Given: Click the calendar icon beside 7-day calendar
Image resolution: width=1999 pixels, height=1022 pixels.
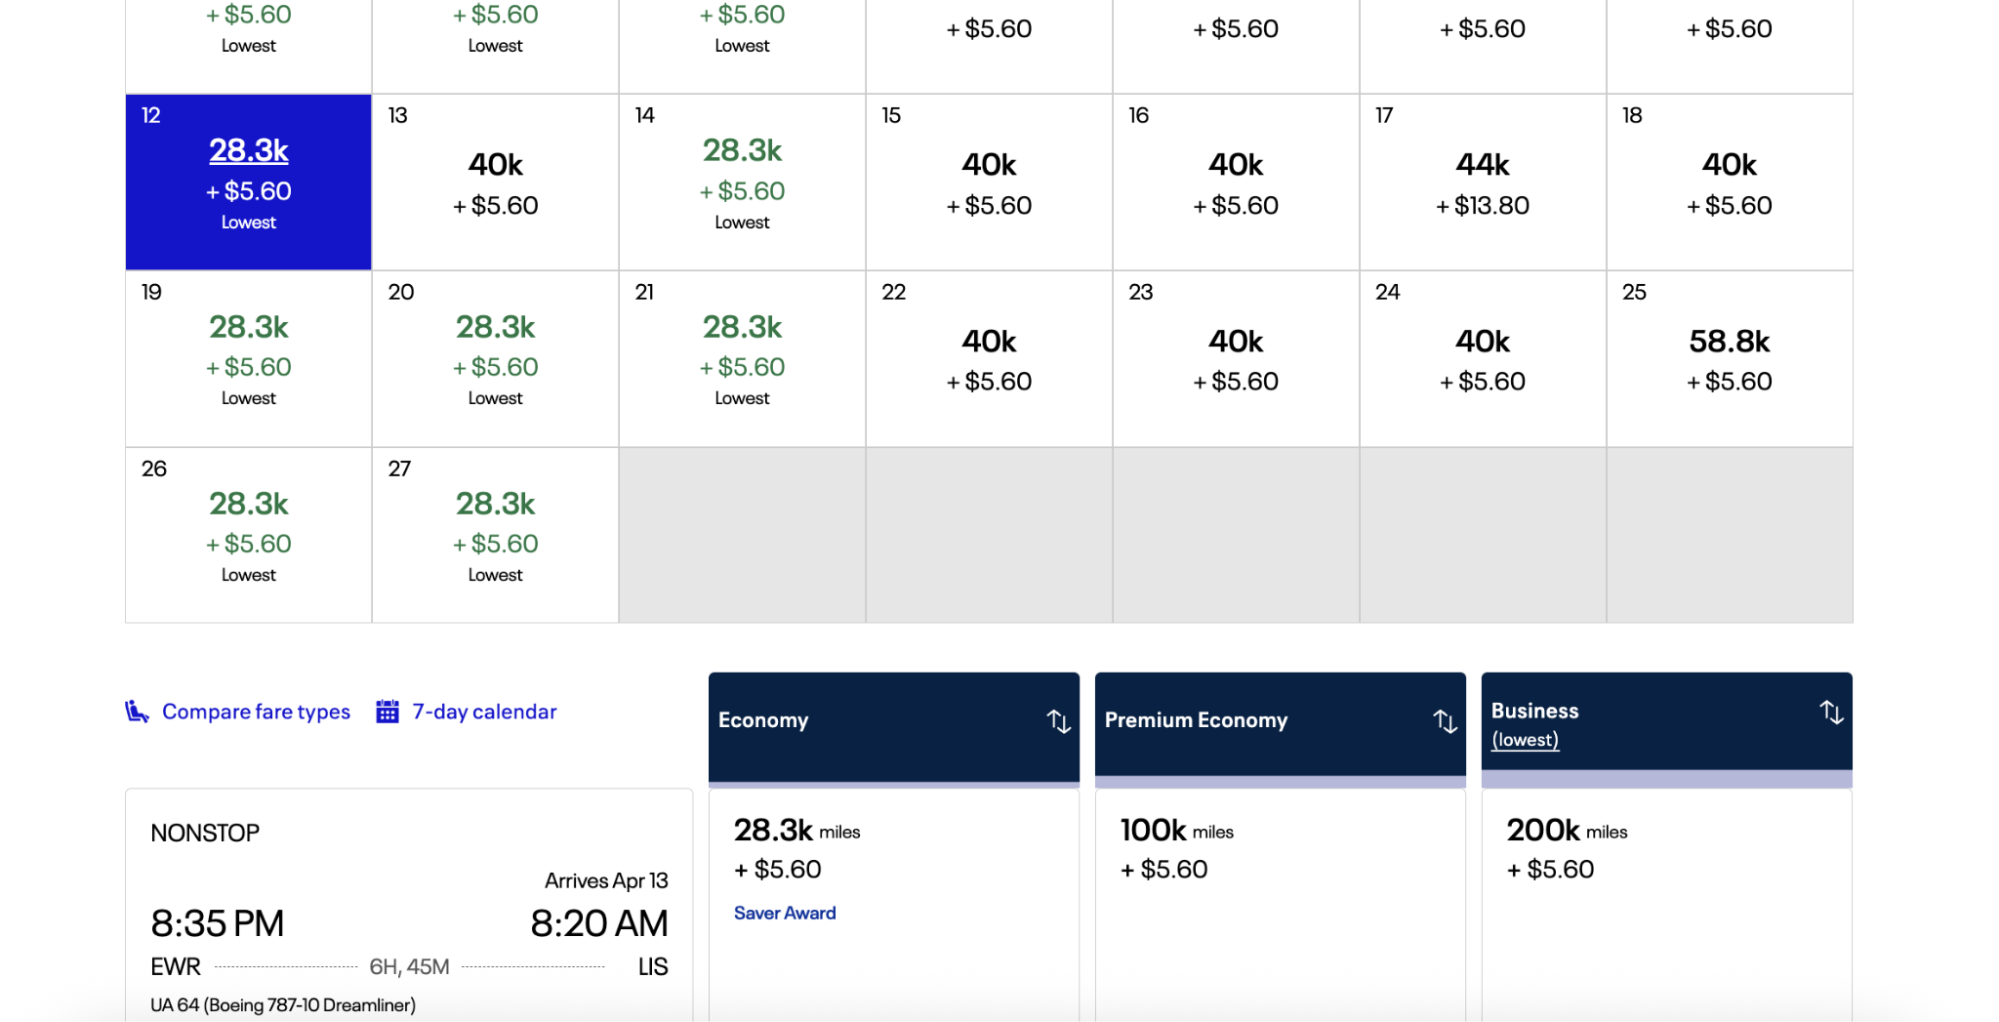Looking at the screenshot, I should tap(387, 711).
